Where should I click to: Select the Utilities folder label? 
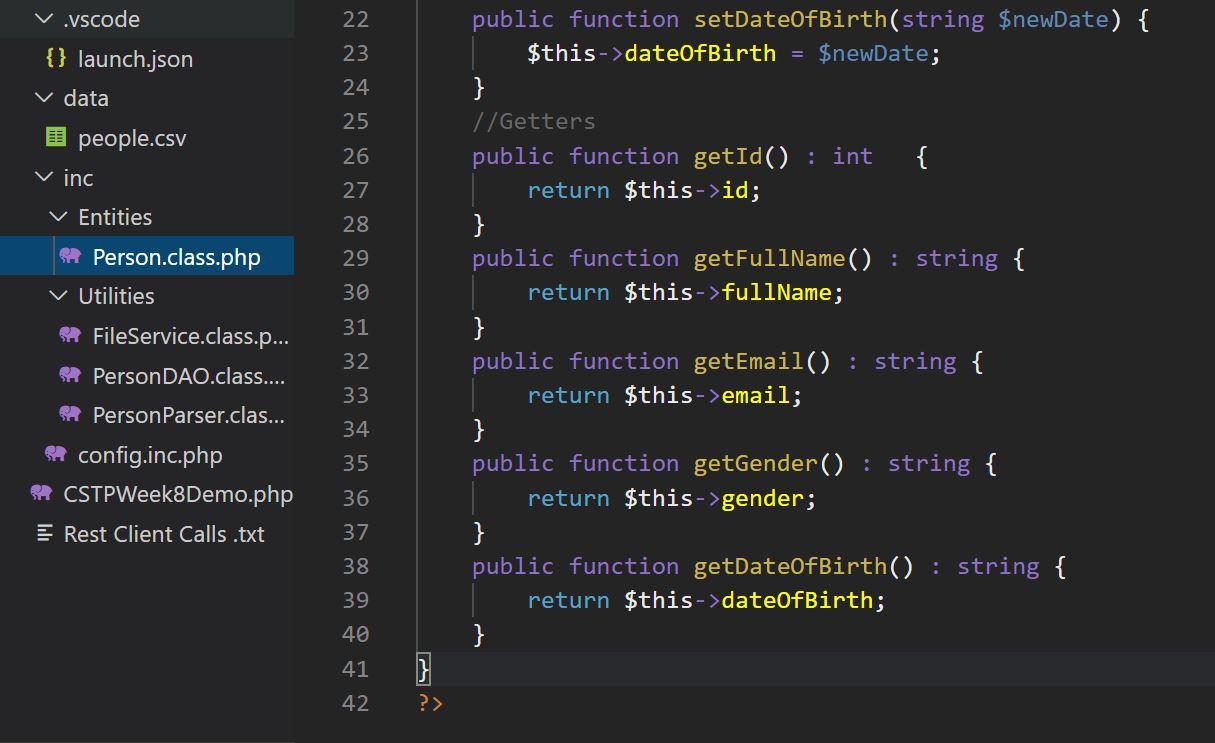click(x=116, y=296)
